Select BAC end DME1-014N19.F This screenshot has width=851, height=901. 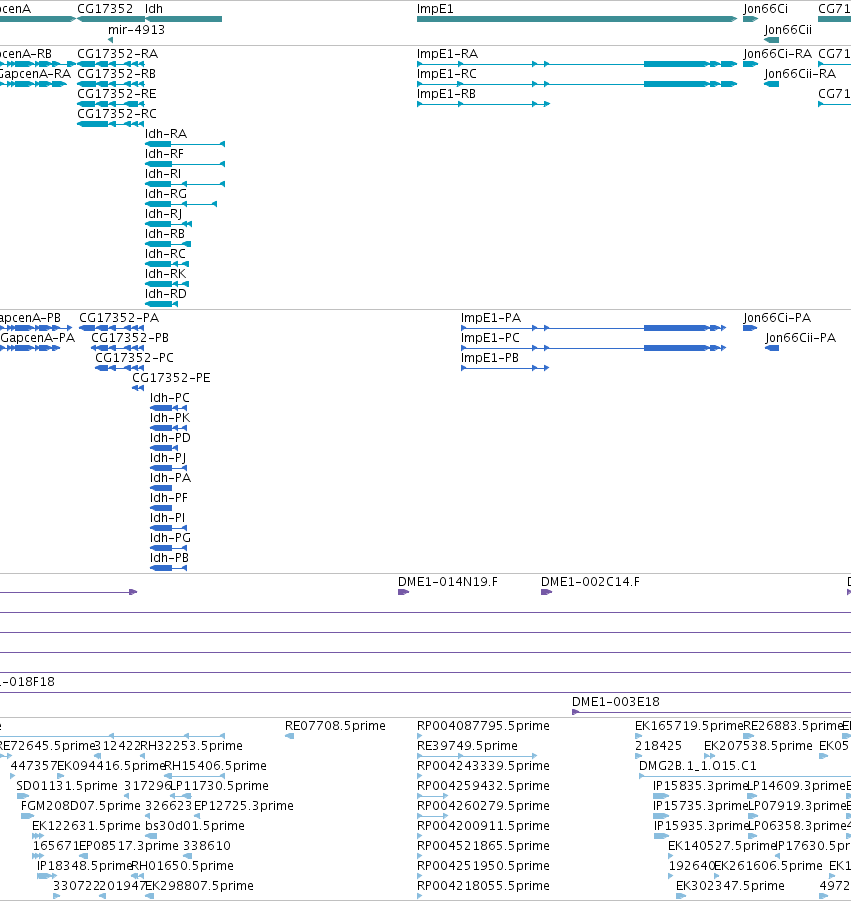(448, 582)
